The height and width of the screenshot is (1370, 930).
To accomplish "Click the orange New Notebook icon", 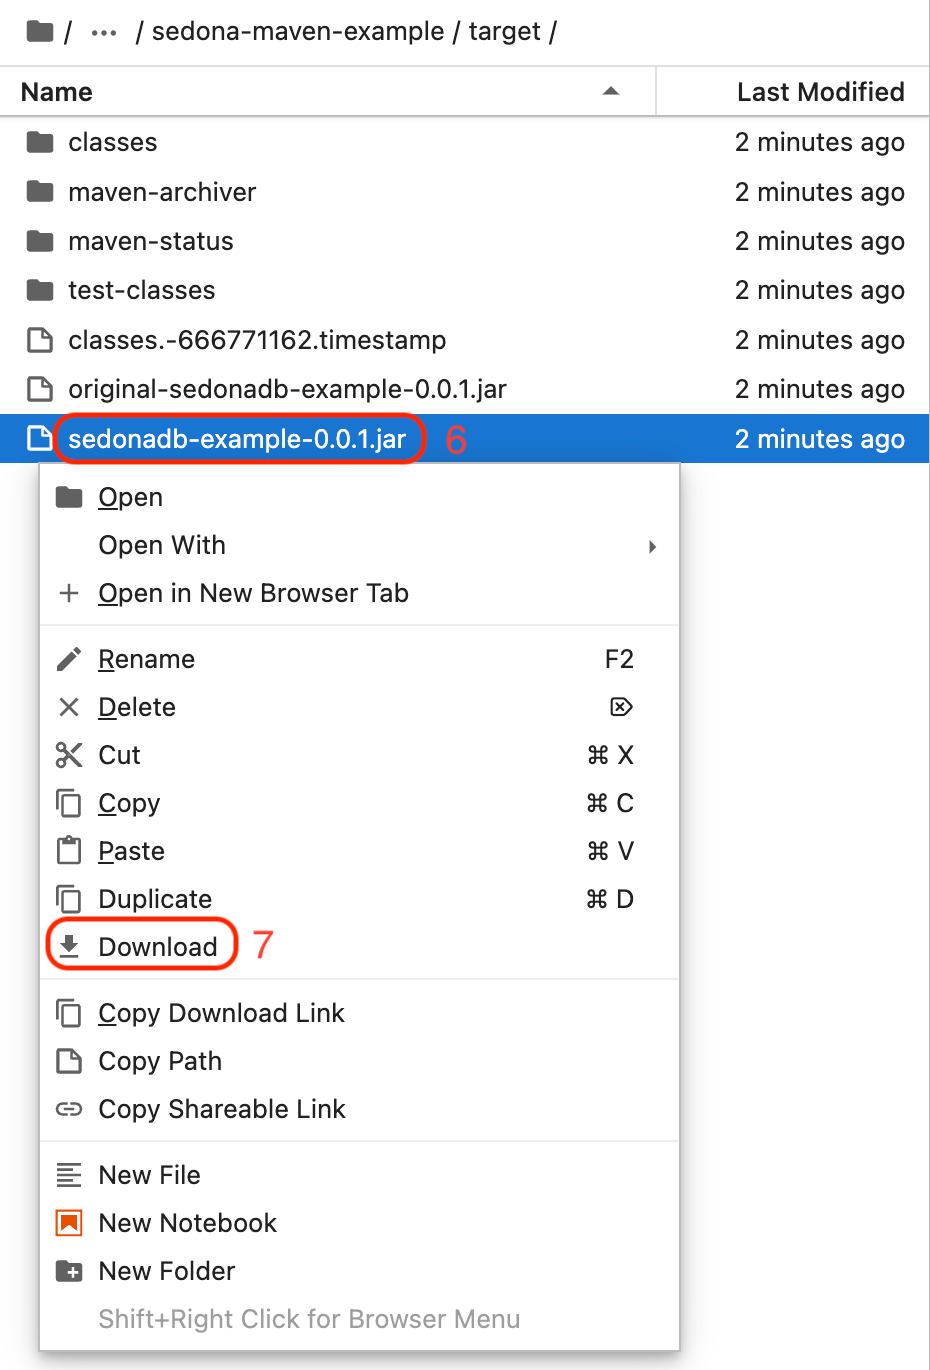I will (x=68, y=1223).
